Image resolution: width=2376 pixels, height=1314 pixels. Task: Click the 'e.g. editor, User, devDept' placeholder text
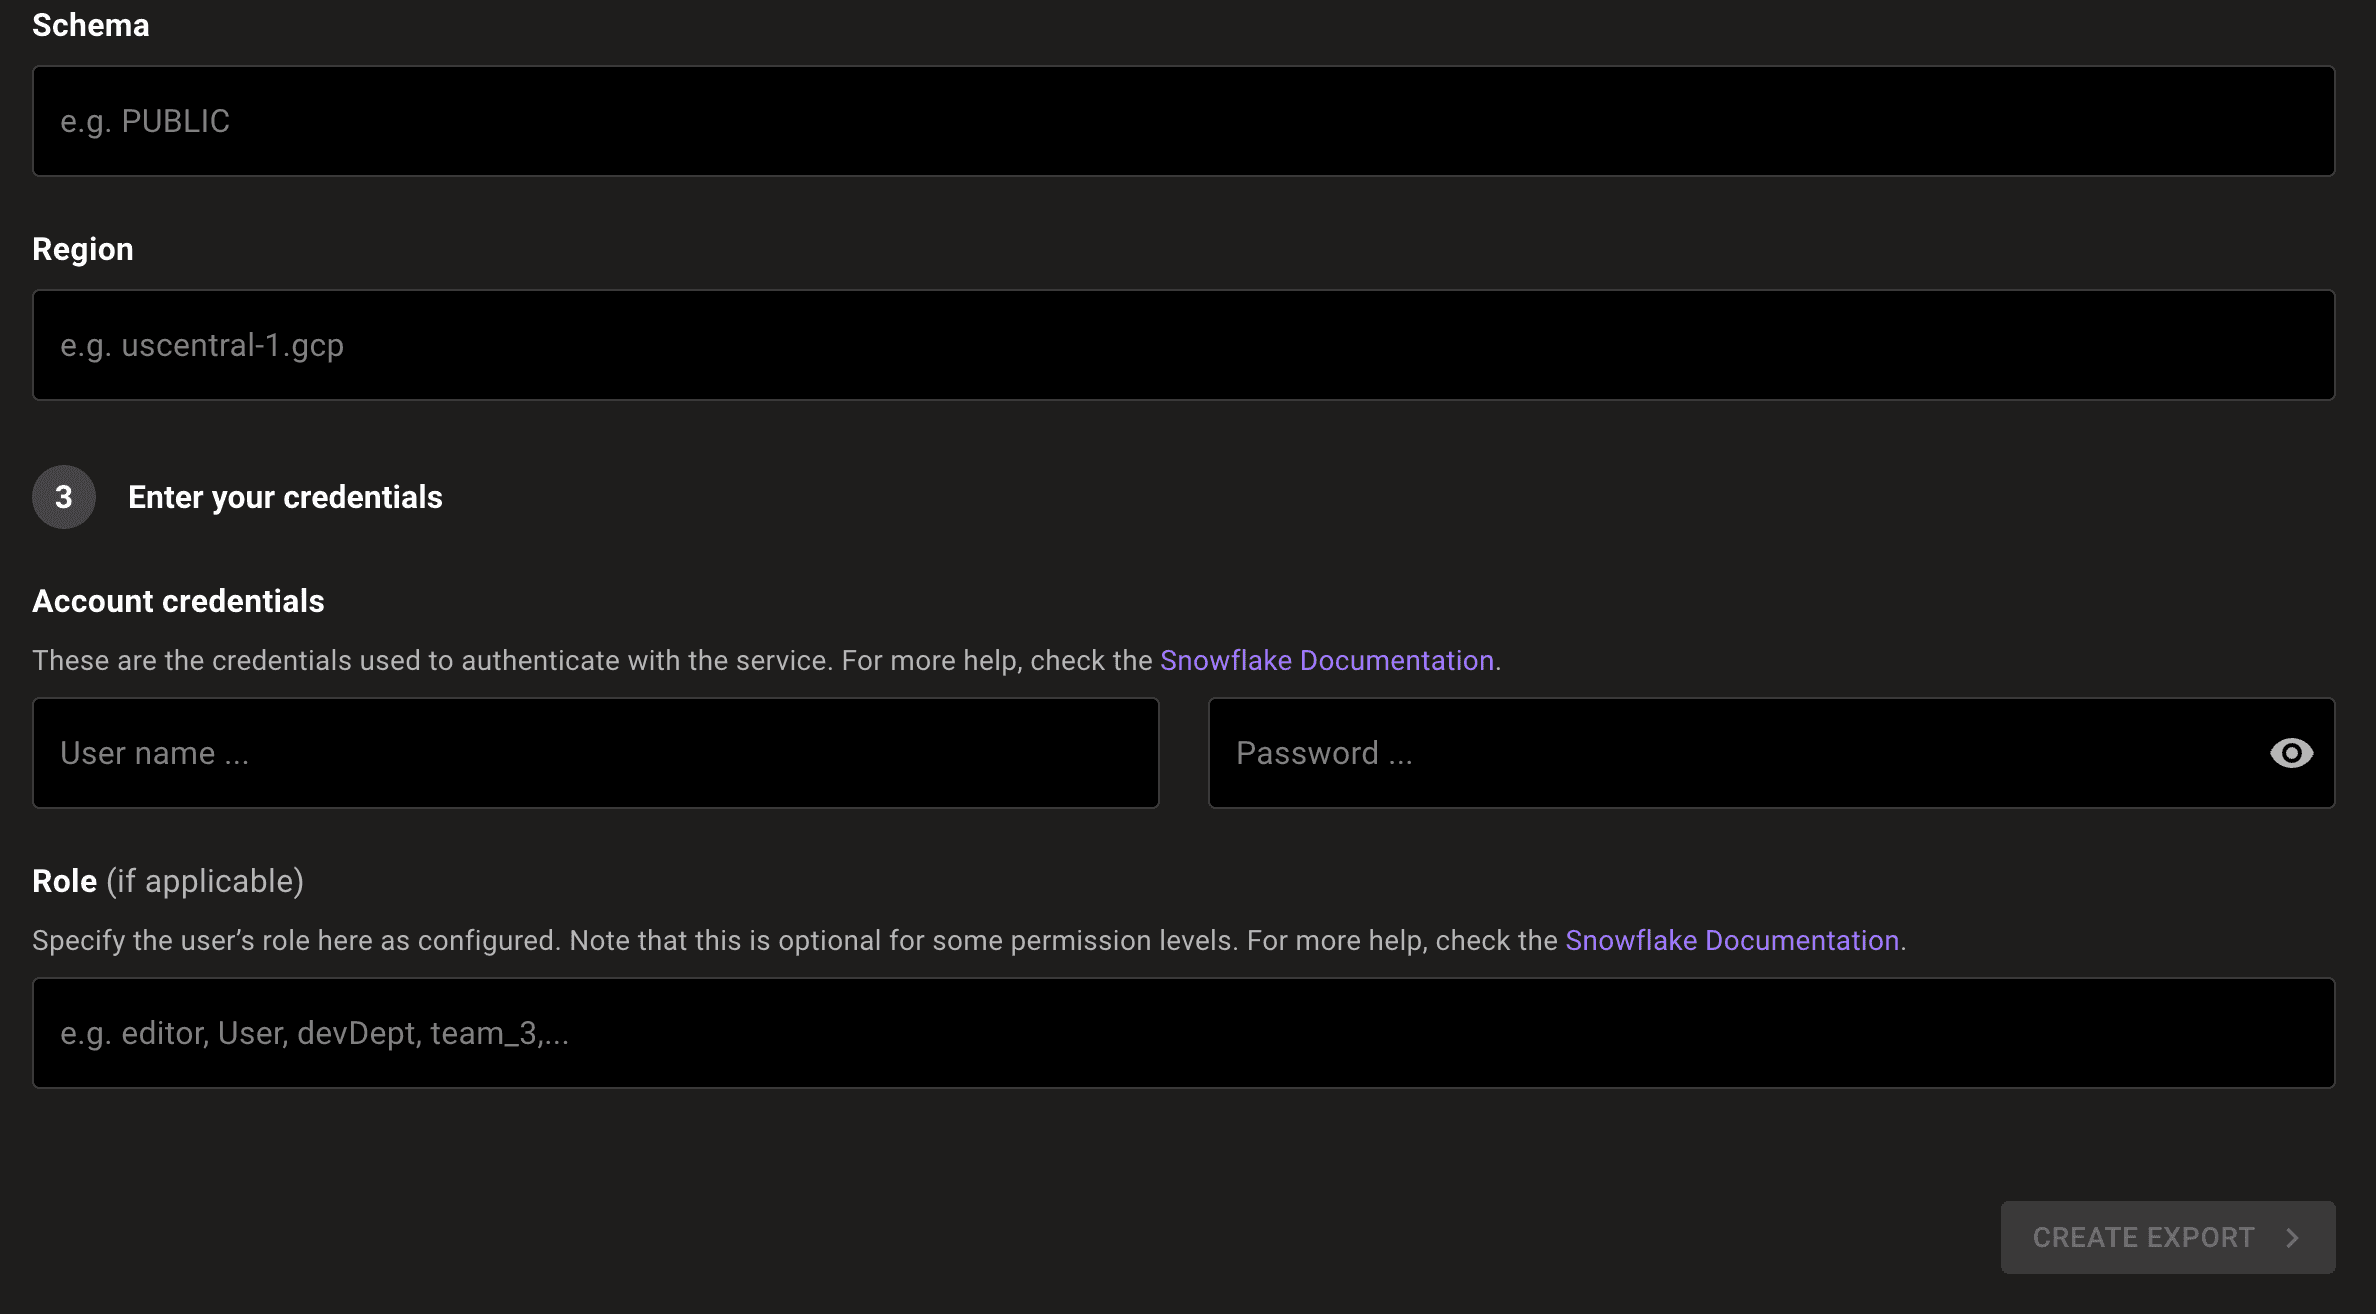pos(314,1033)
